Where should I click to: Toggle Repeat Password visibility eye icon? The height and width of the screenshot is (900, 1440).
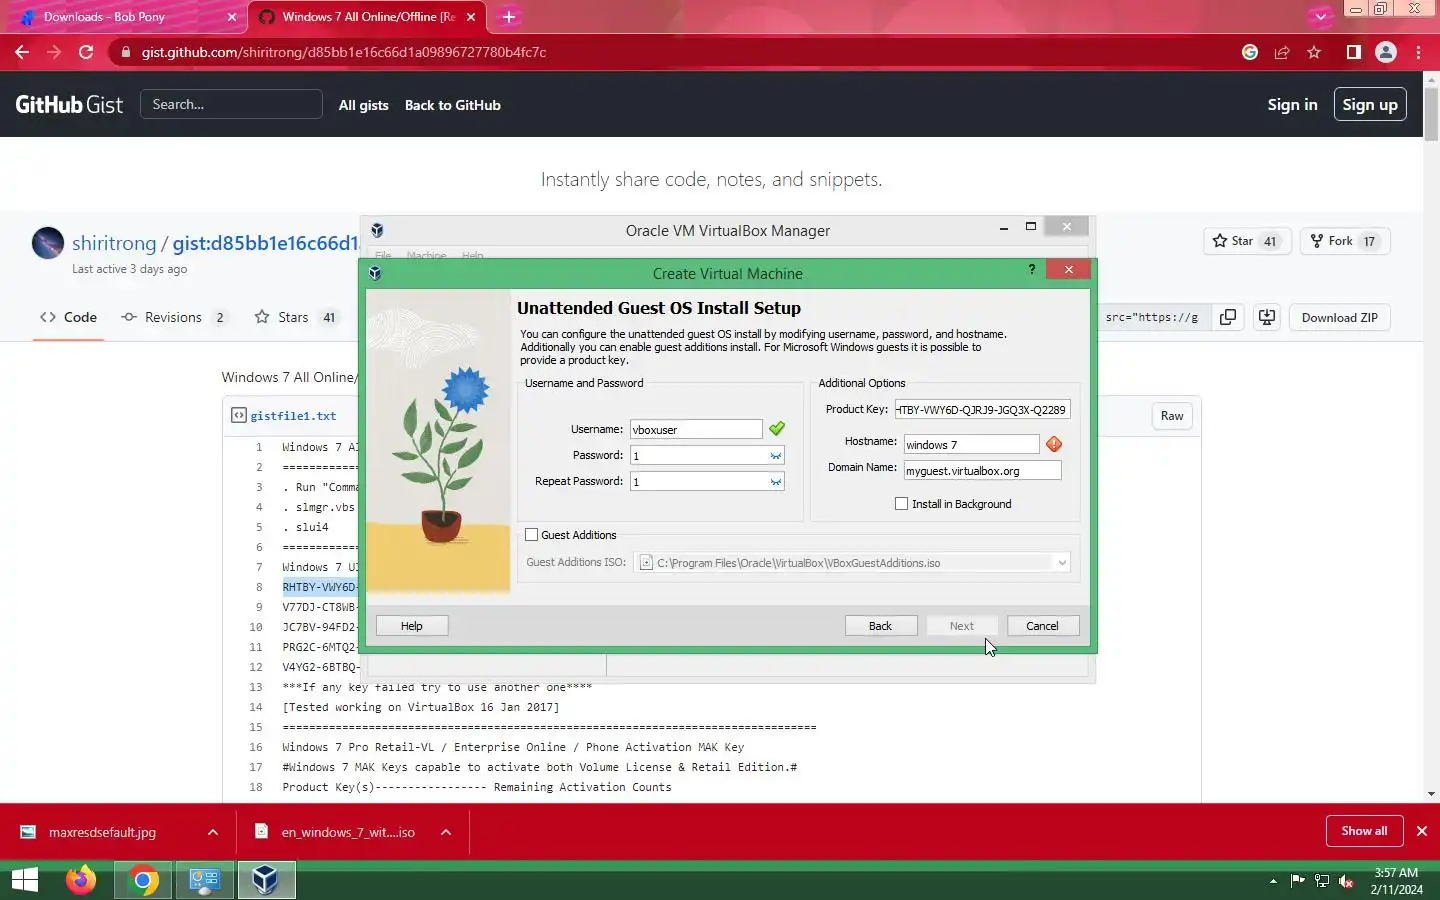coord(776,482)
